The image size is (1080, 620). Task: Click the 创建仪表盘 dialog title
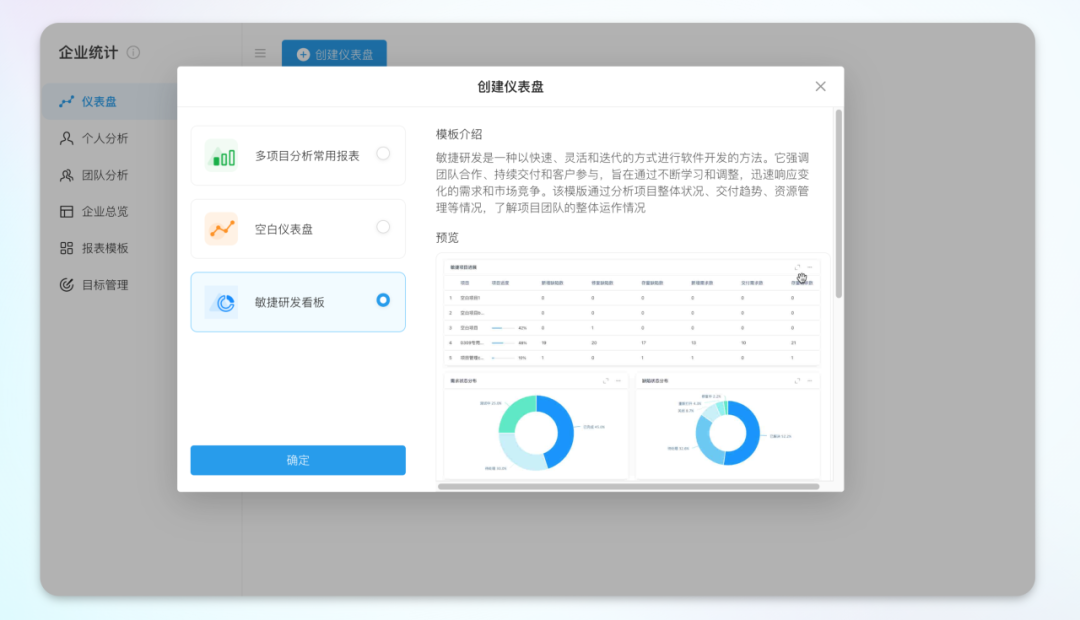click(510, 87)
